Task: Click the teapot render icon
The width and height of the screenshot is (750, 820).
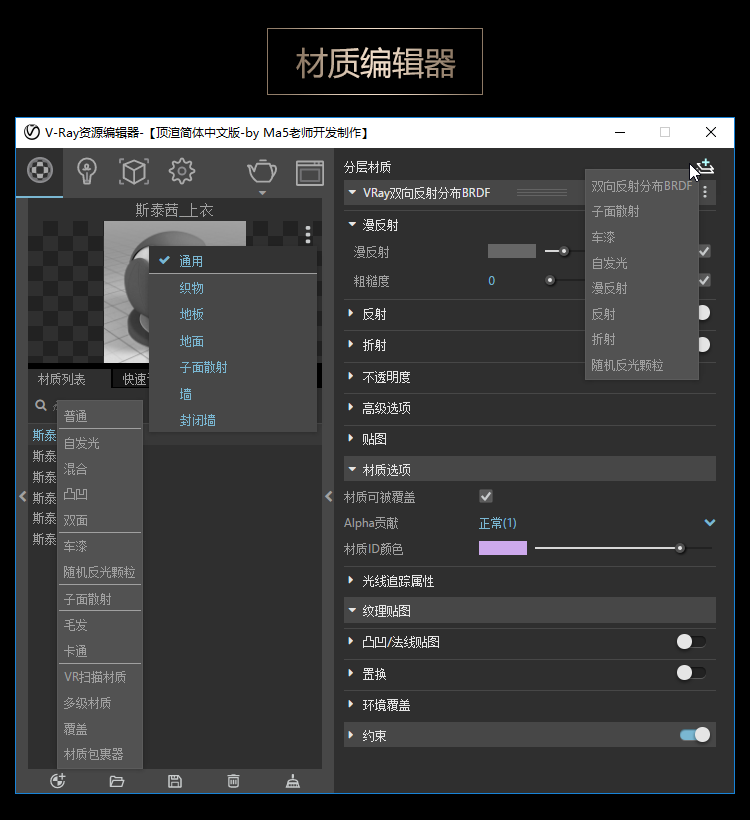Action: pos(262,172)
